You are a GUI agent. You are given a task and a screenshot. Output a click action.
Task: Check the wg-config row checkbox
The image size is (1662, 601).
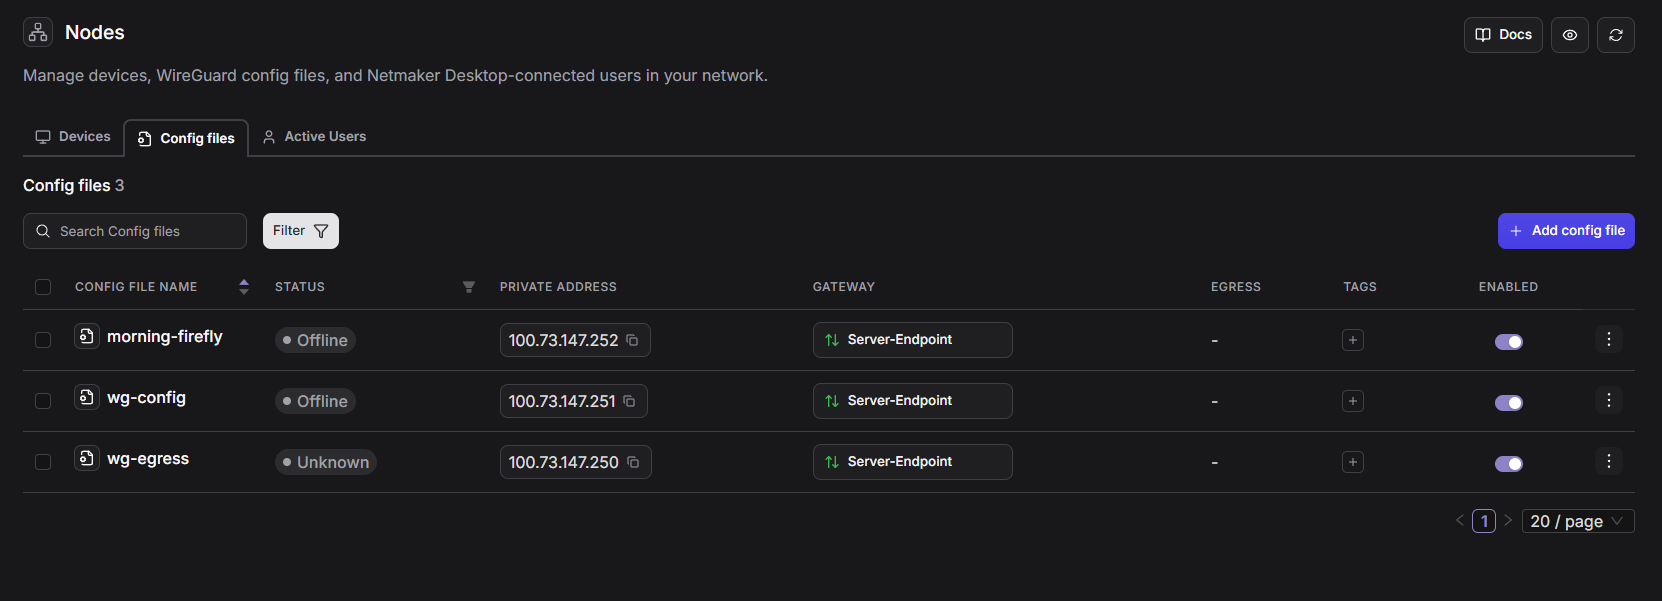click(x=43, y=401)
